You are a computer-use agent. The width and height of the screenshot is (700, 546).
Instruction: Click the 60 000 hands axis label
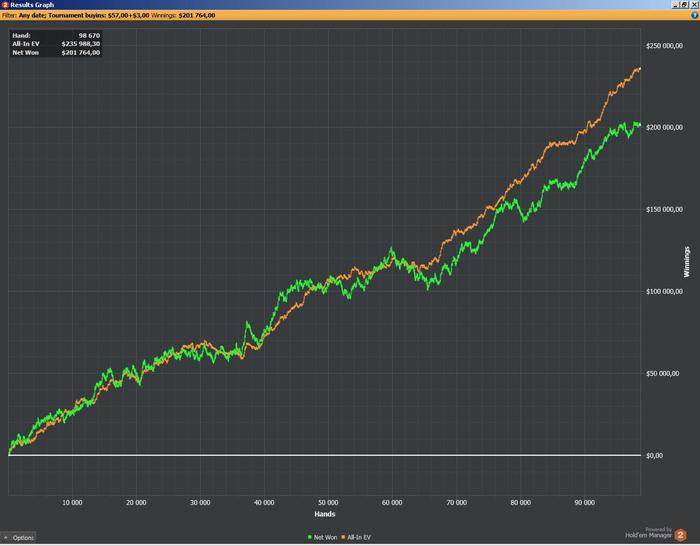(x=392, y=503)
